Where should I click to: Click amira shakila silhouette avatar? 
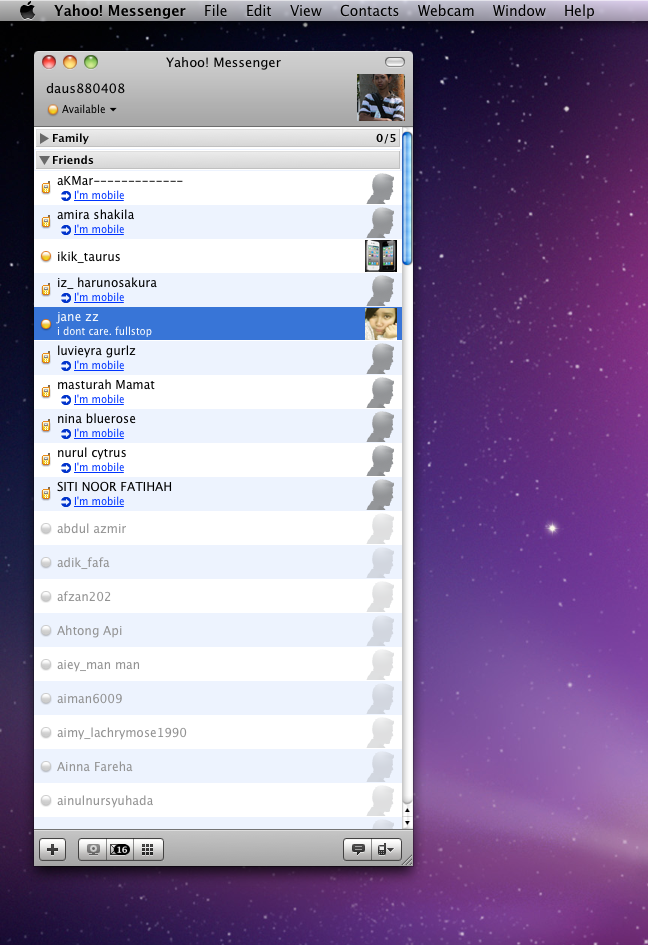(x=381, y=222)
